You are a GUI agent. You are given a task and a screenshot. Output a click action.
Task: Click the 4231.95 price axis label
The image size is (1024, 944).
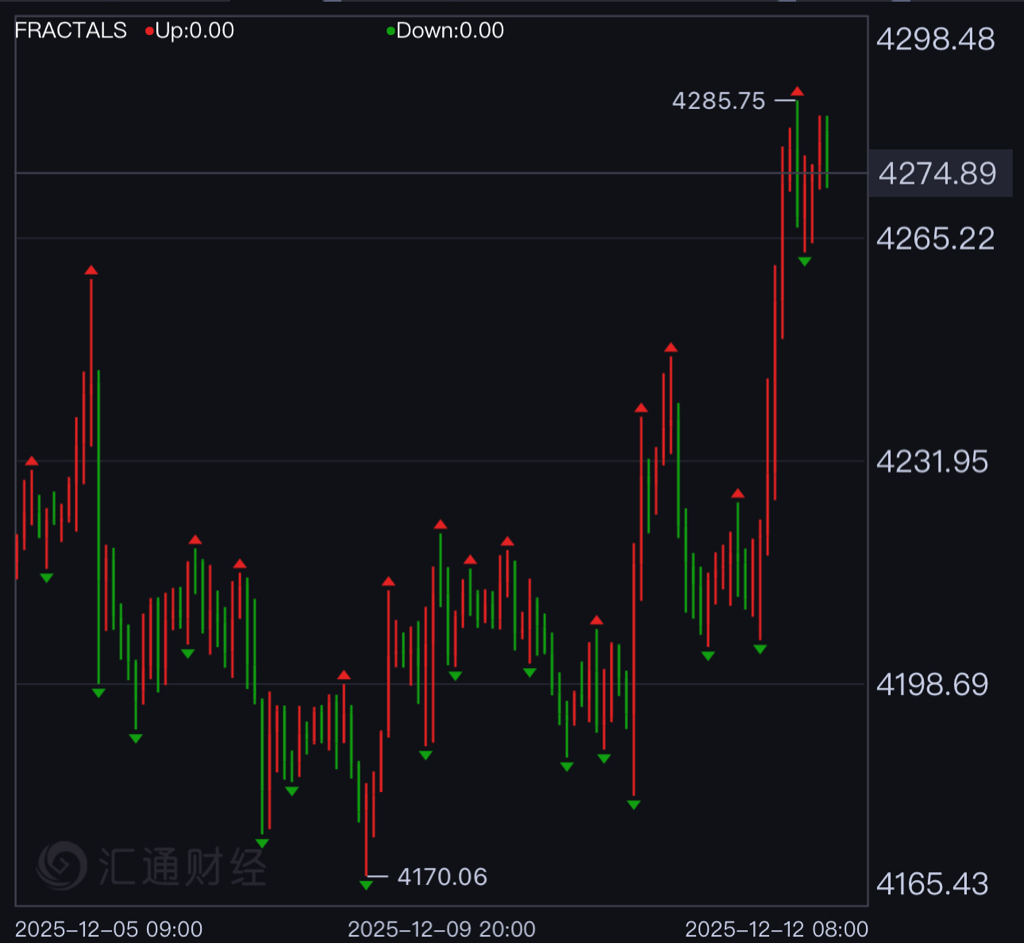click(x=932, y=462)
